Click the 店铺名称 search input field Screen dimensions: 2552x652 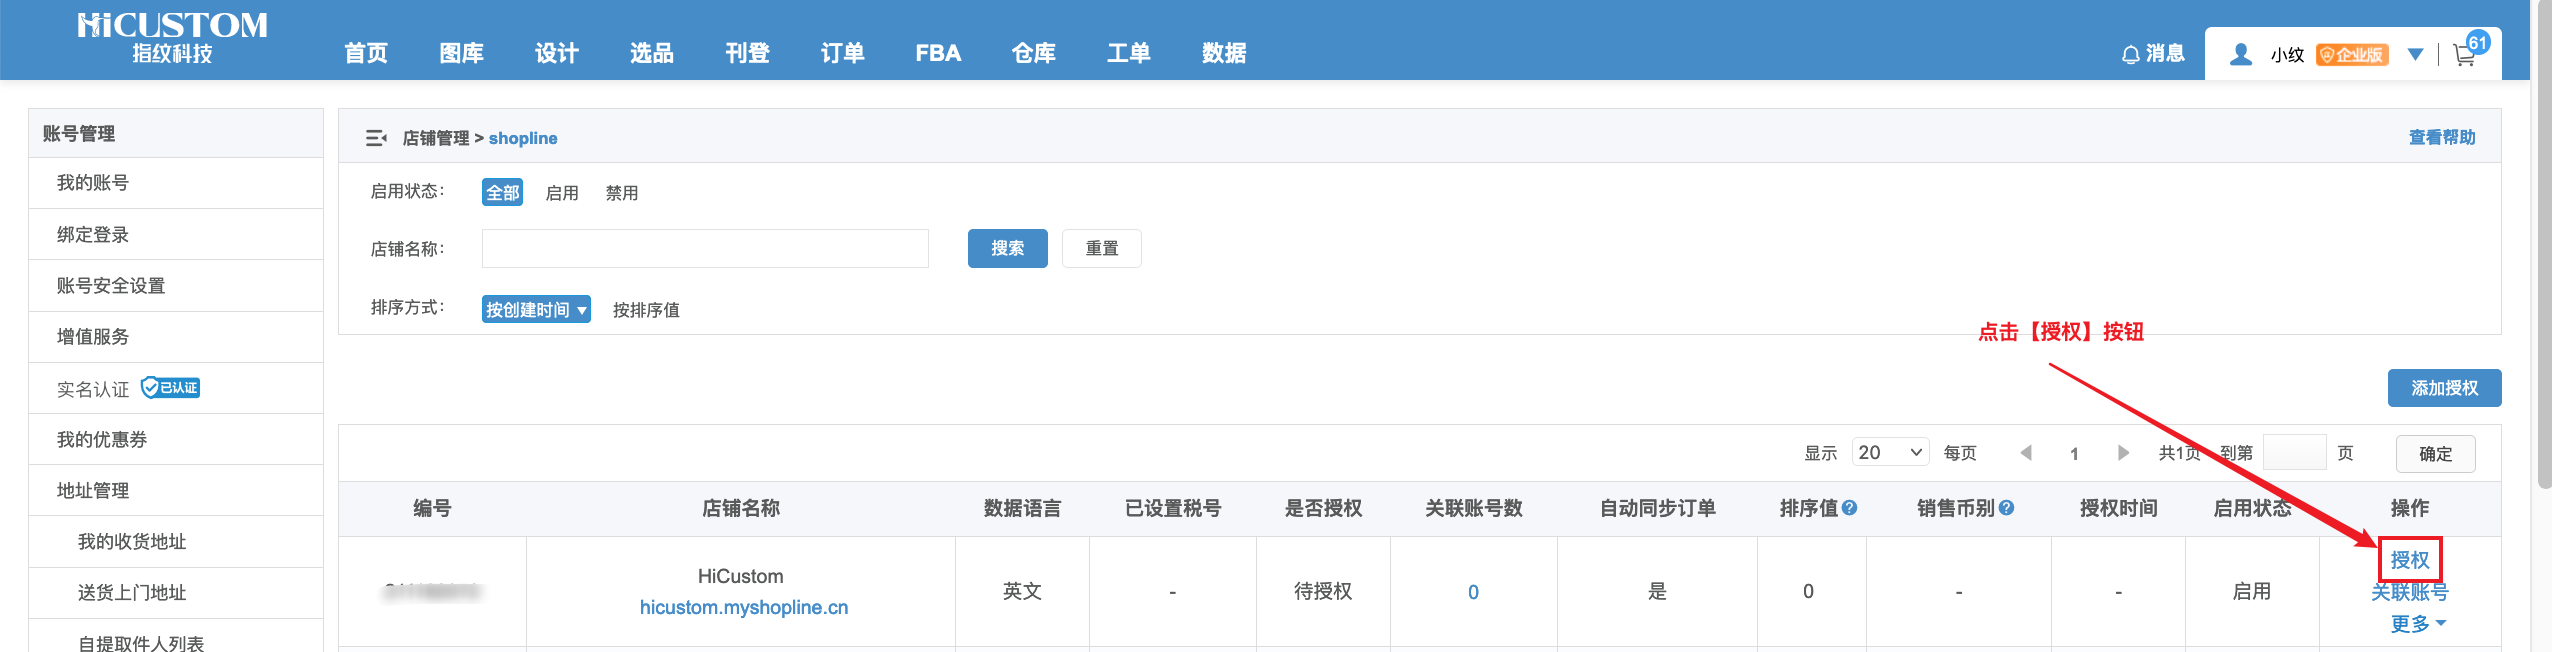[x=705, y=249]
